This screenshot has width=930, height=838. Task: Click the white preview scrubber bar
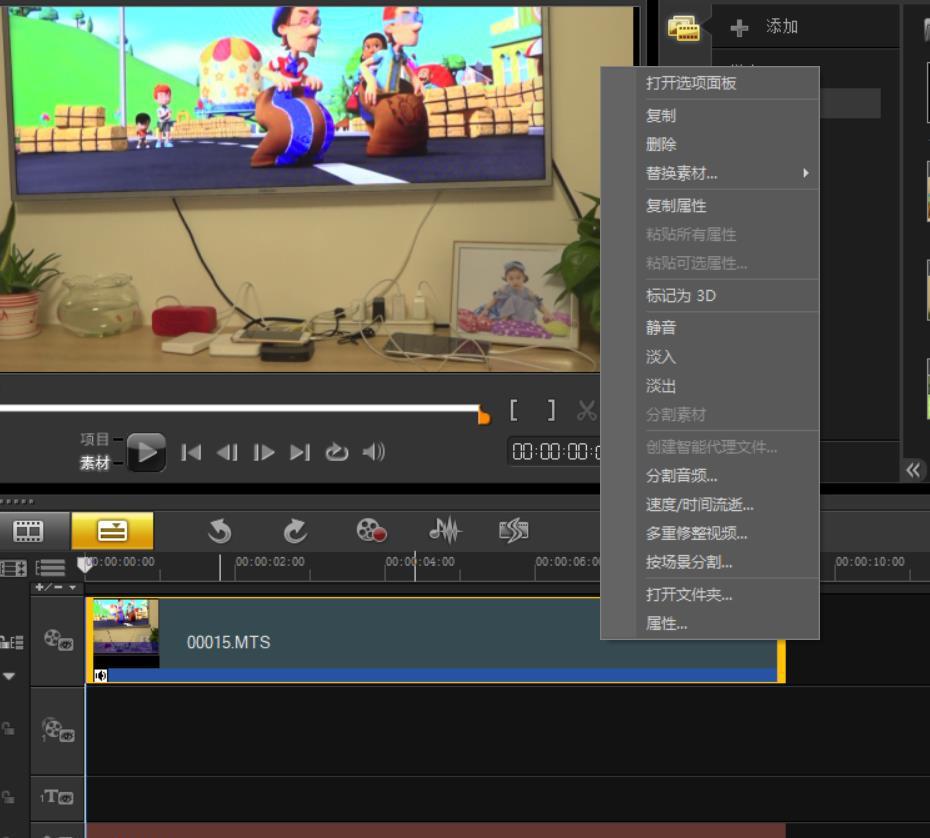coord(239,408)
